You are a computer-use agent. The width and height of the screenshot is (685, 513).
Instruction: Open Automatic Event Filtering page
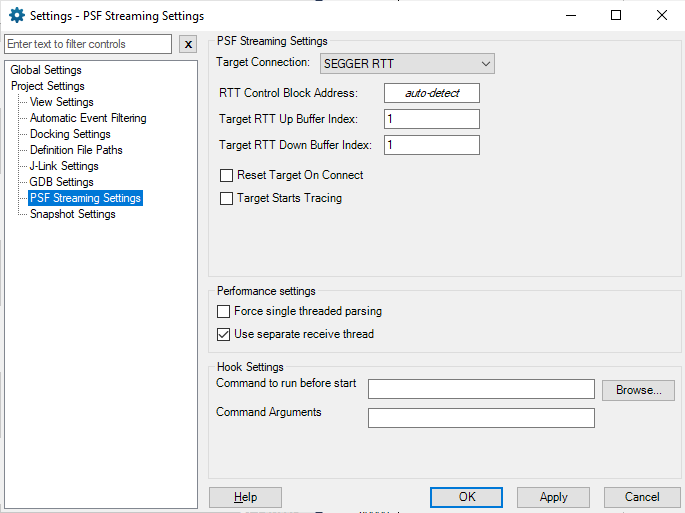[88, 118]
